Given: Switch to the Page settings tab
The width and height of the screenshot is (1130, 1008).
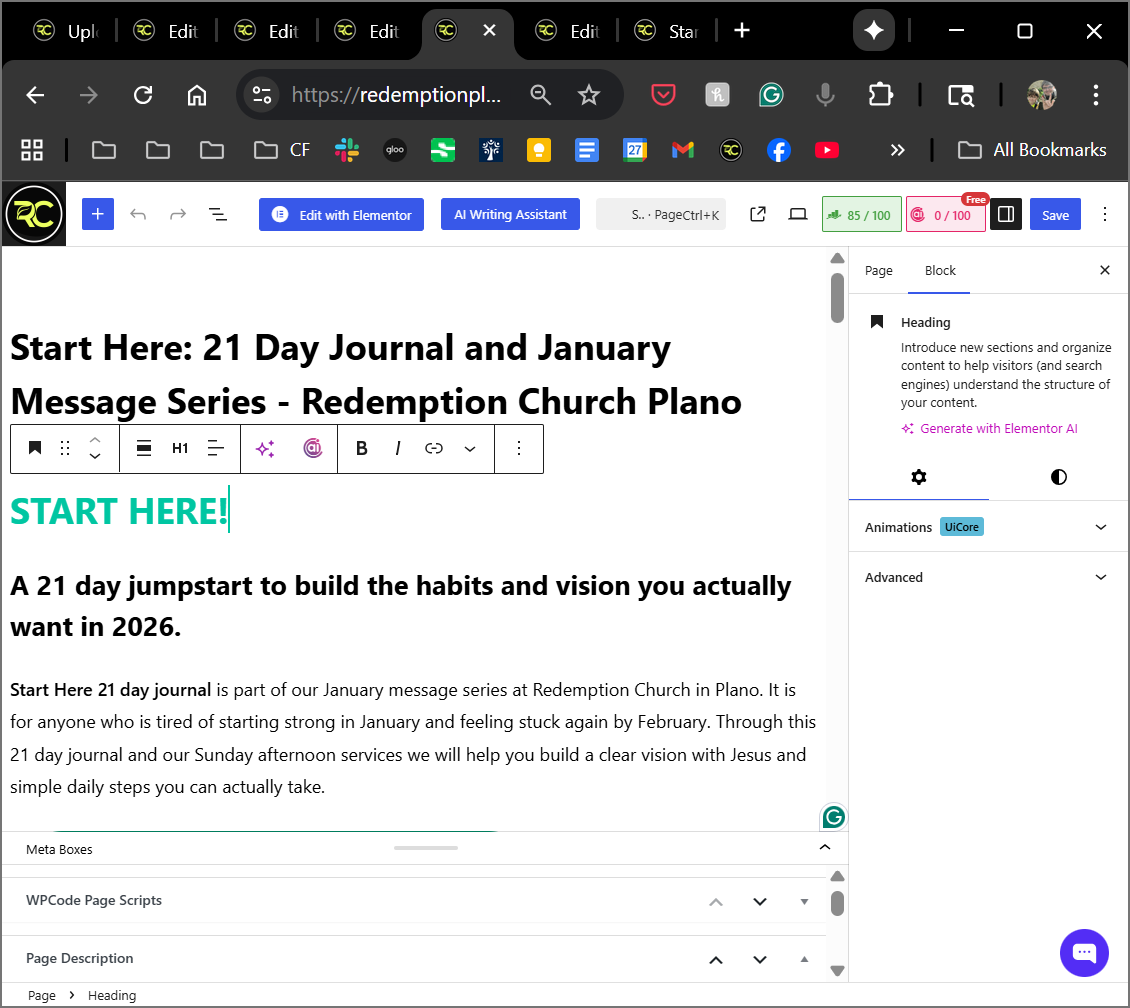Looking at the screenshot, I should pos(878,270).
